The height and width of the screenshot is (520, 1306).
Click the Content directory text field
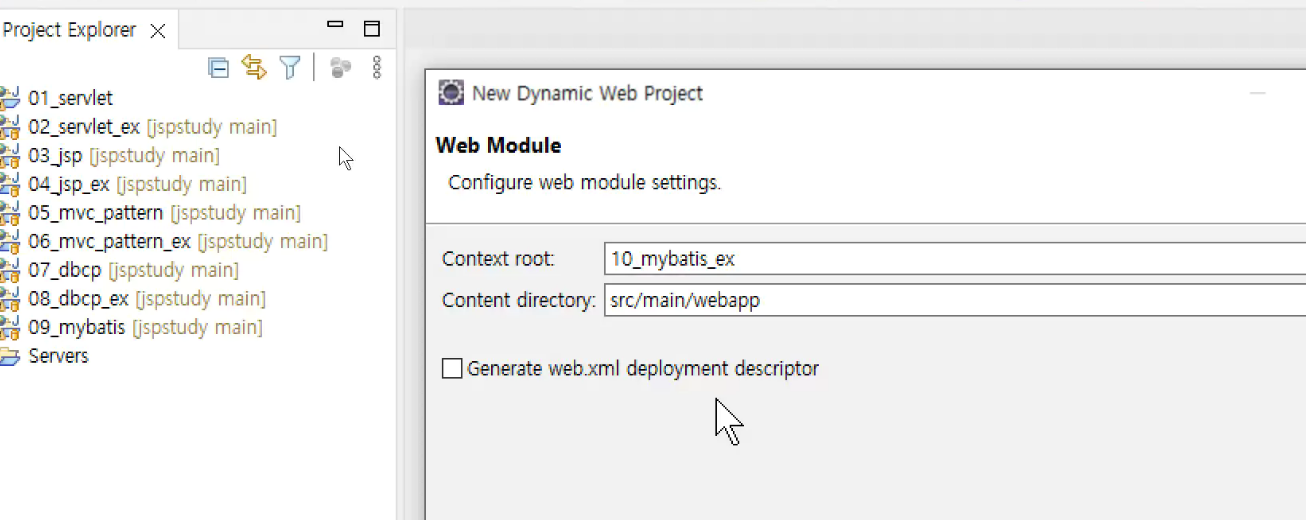[x=955, y=300]
